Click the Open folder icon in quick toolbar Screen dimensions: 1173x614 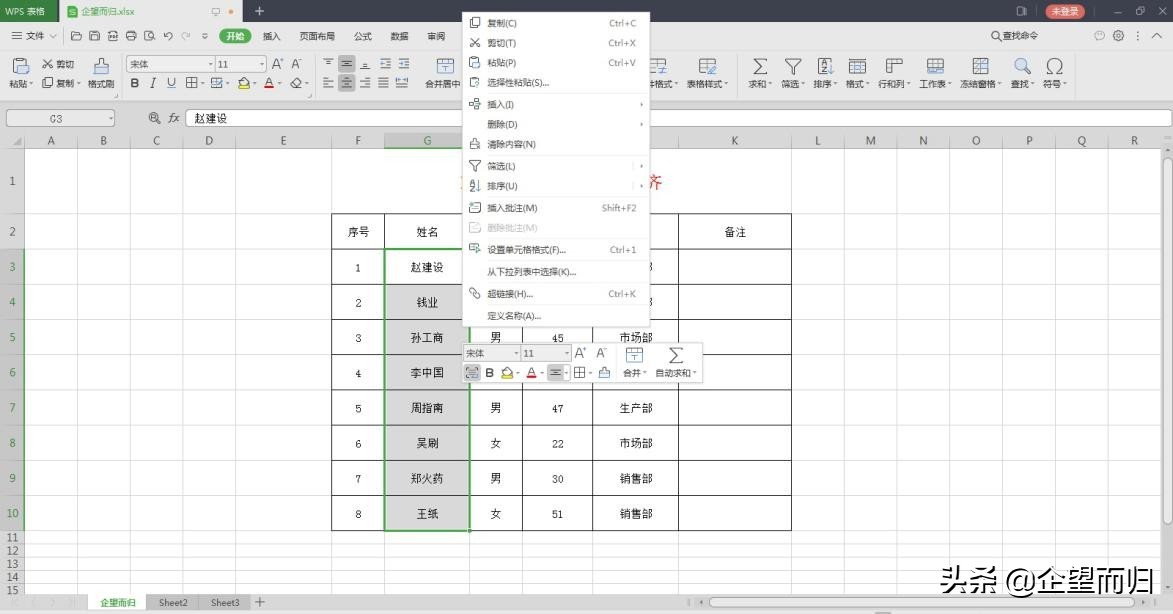point(76,36)
